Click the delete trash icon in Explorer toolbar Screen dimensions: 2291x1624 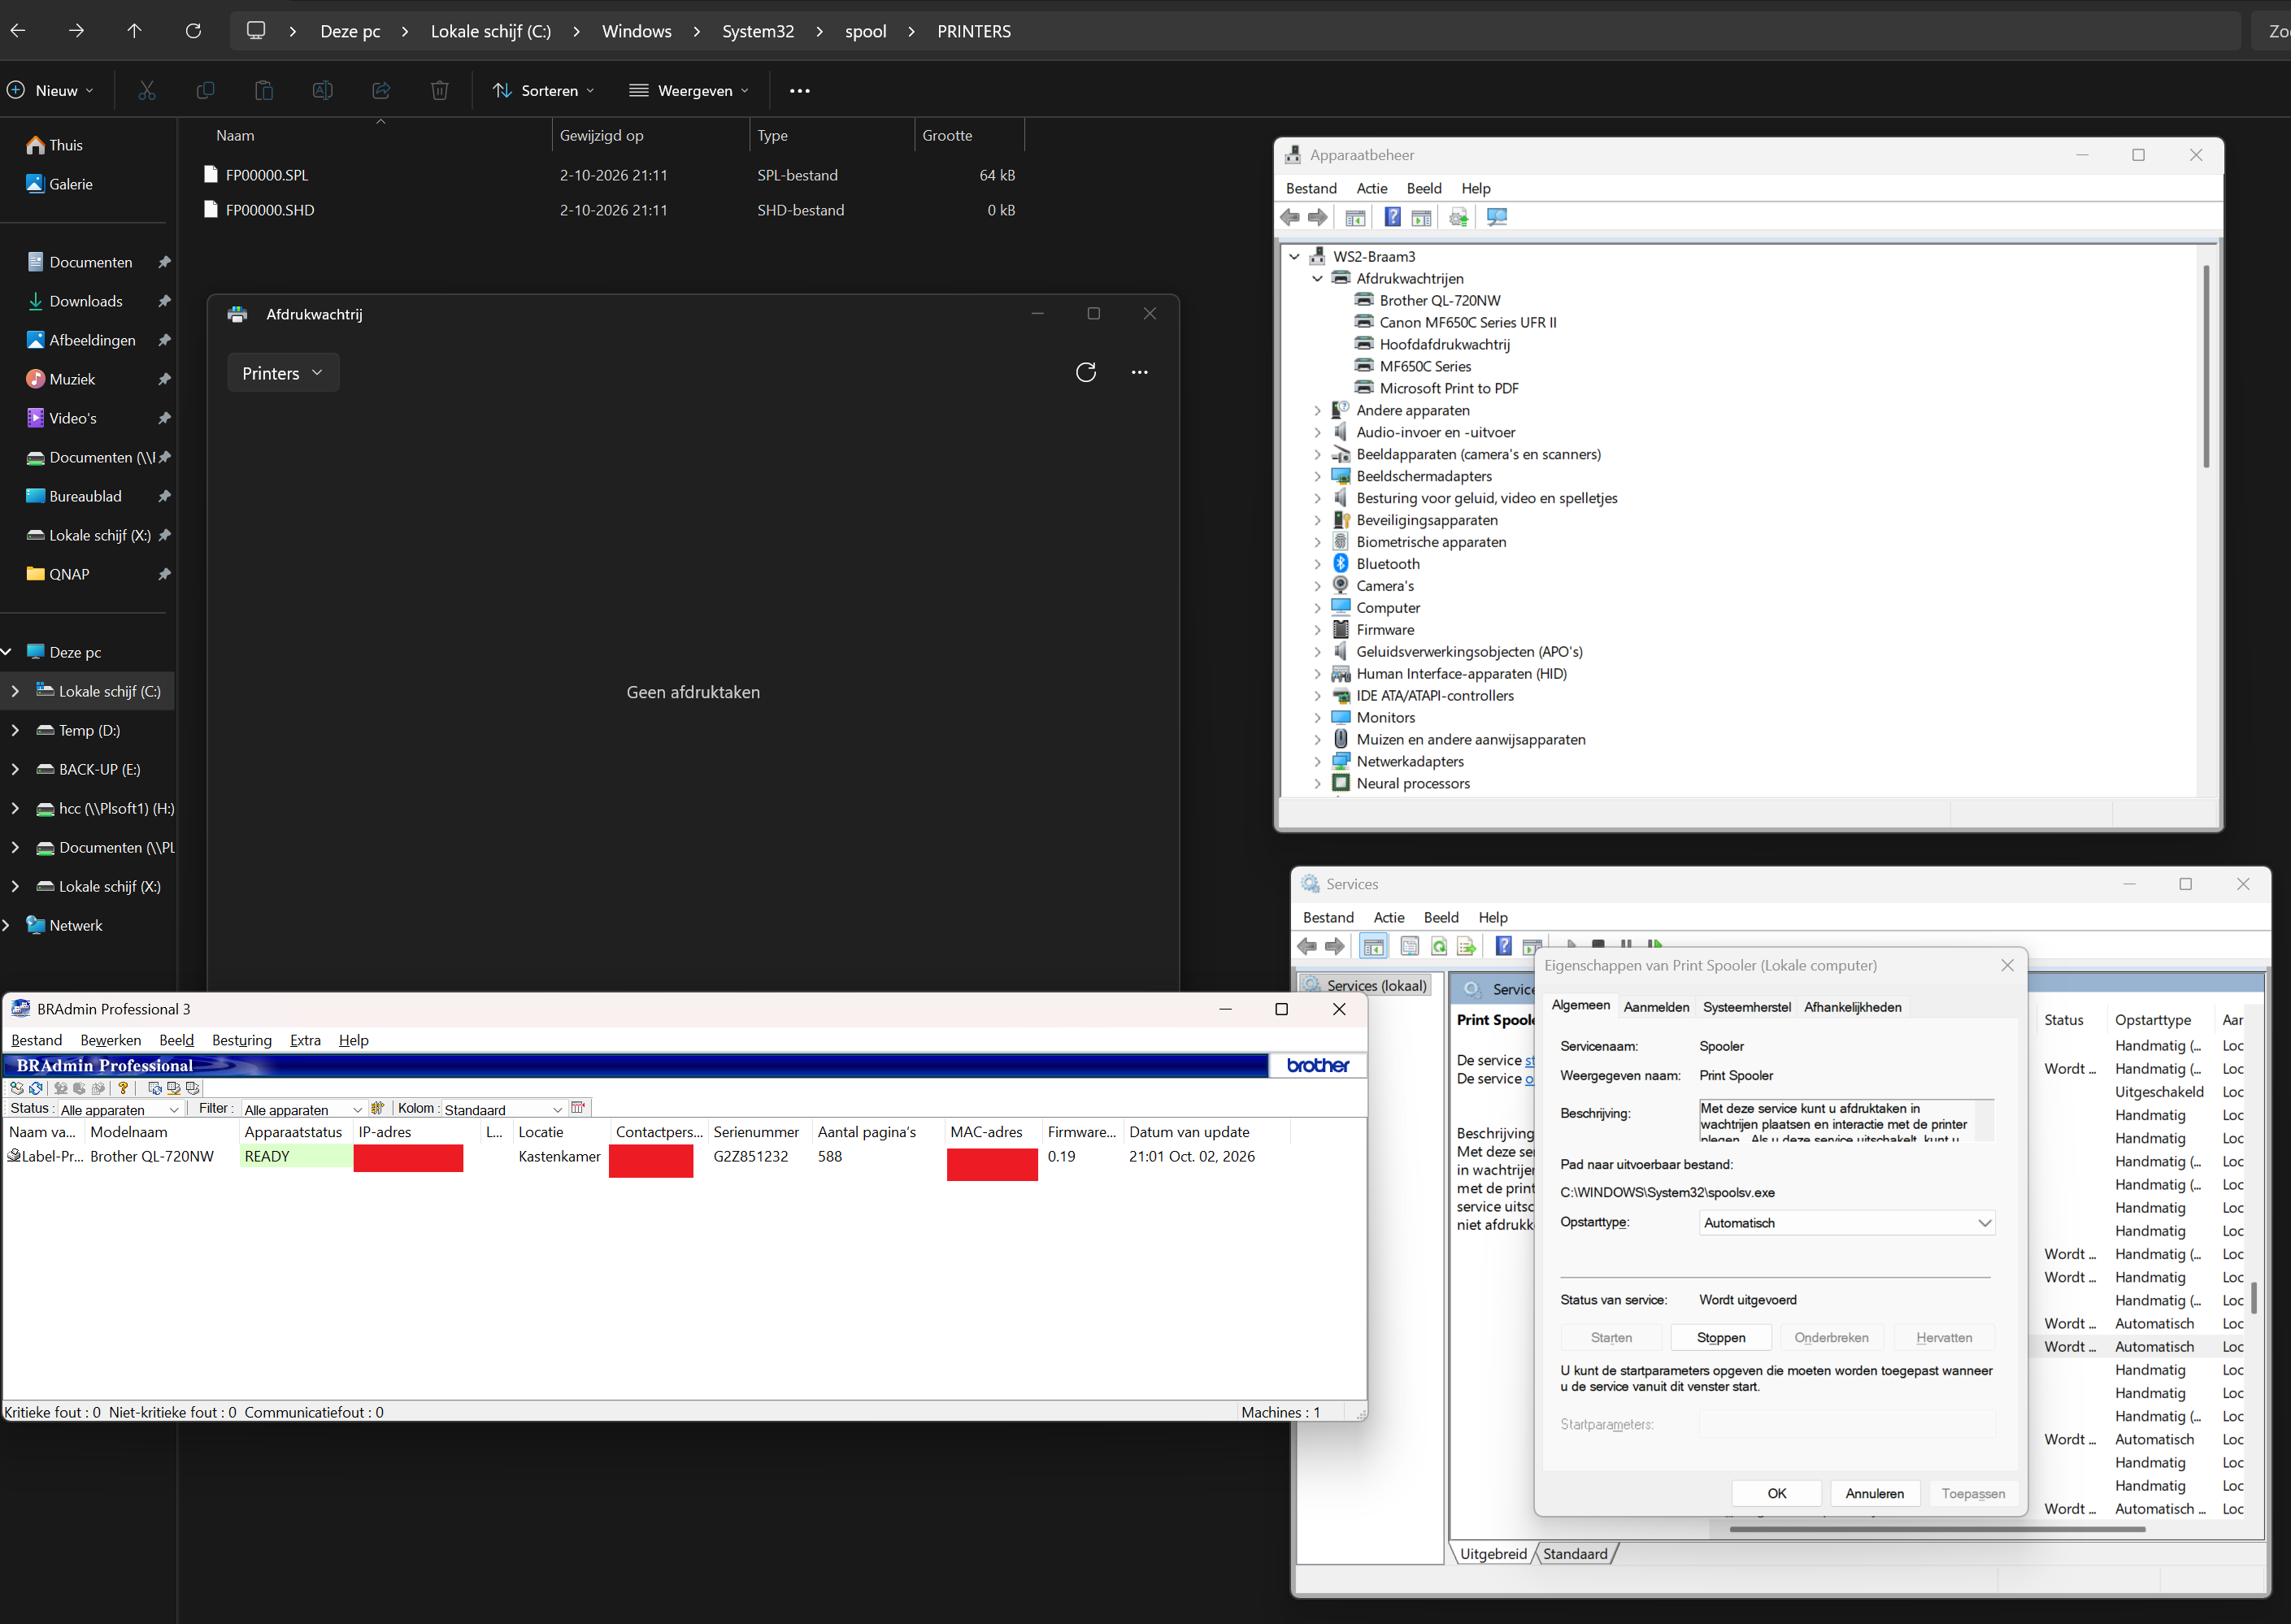(x=439, y=91)
